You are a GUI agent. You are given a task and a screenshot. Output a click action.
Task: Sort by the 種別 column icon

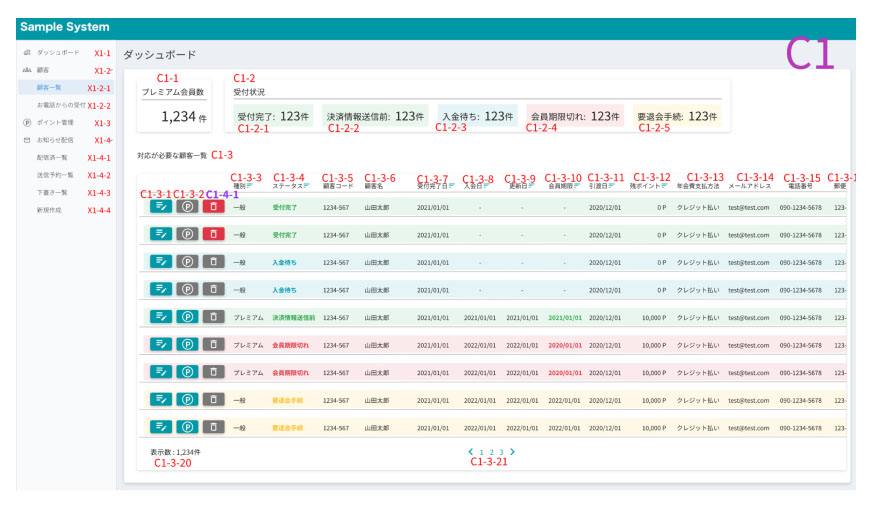click(x=250, y=186)
